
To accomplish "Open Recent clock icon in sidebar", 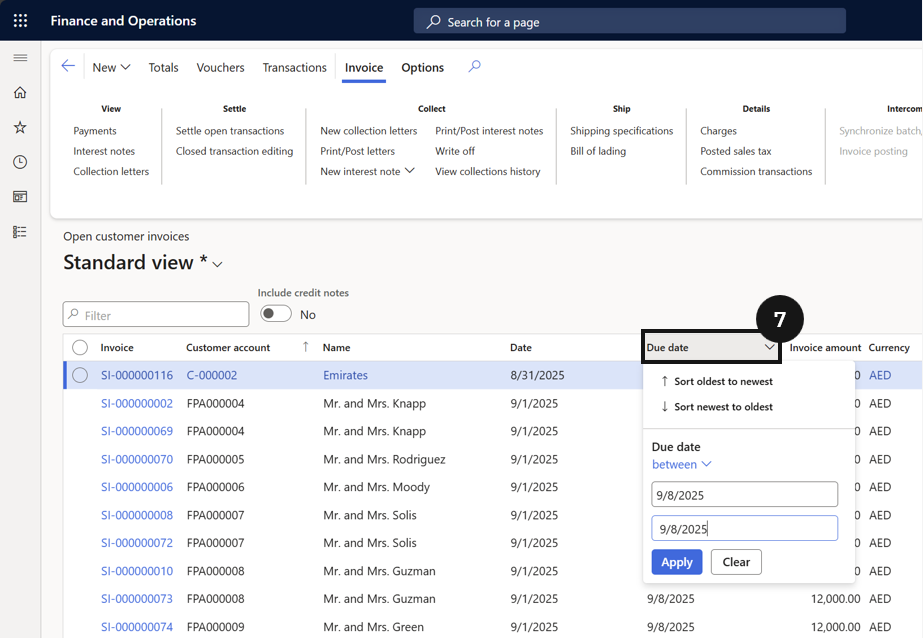I will click(x=21, y=162).
